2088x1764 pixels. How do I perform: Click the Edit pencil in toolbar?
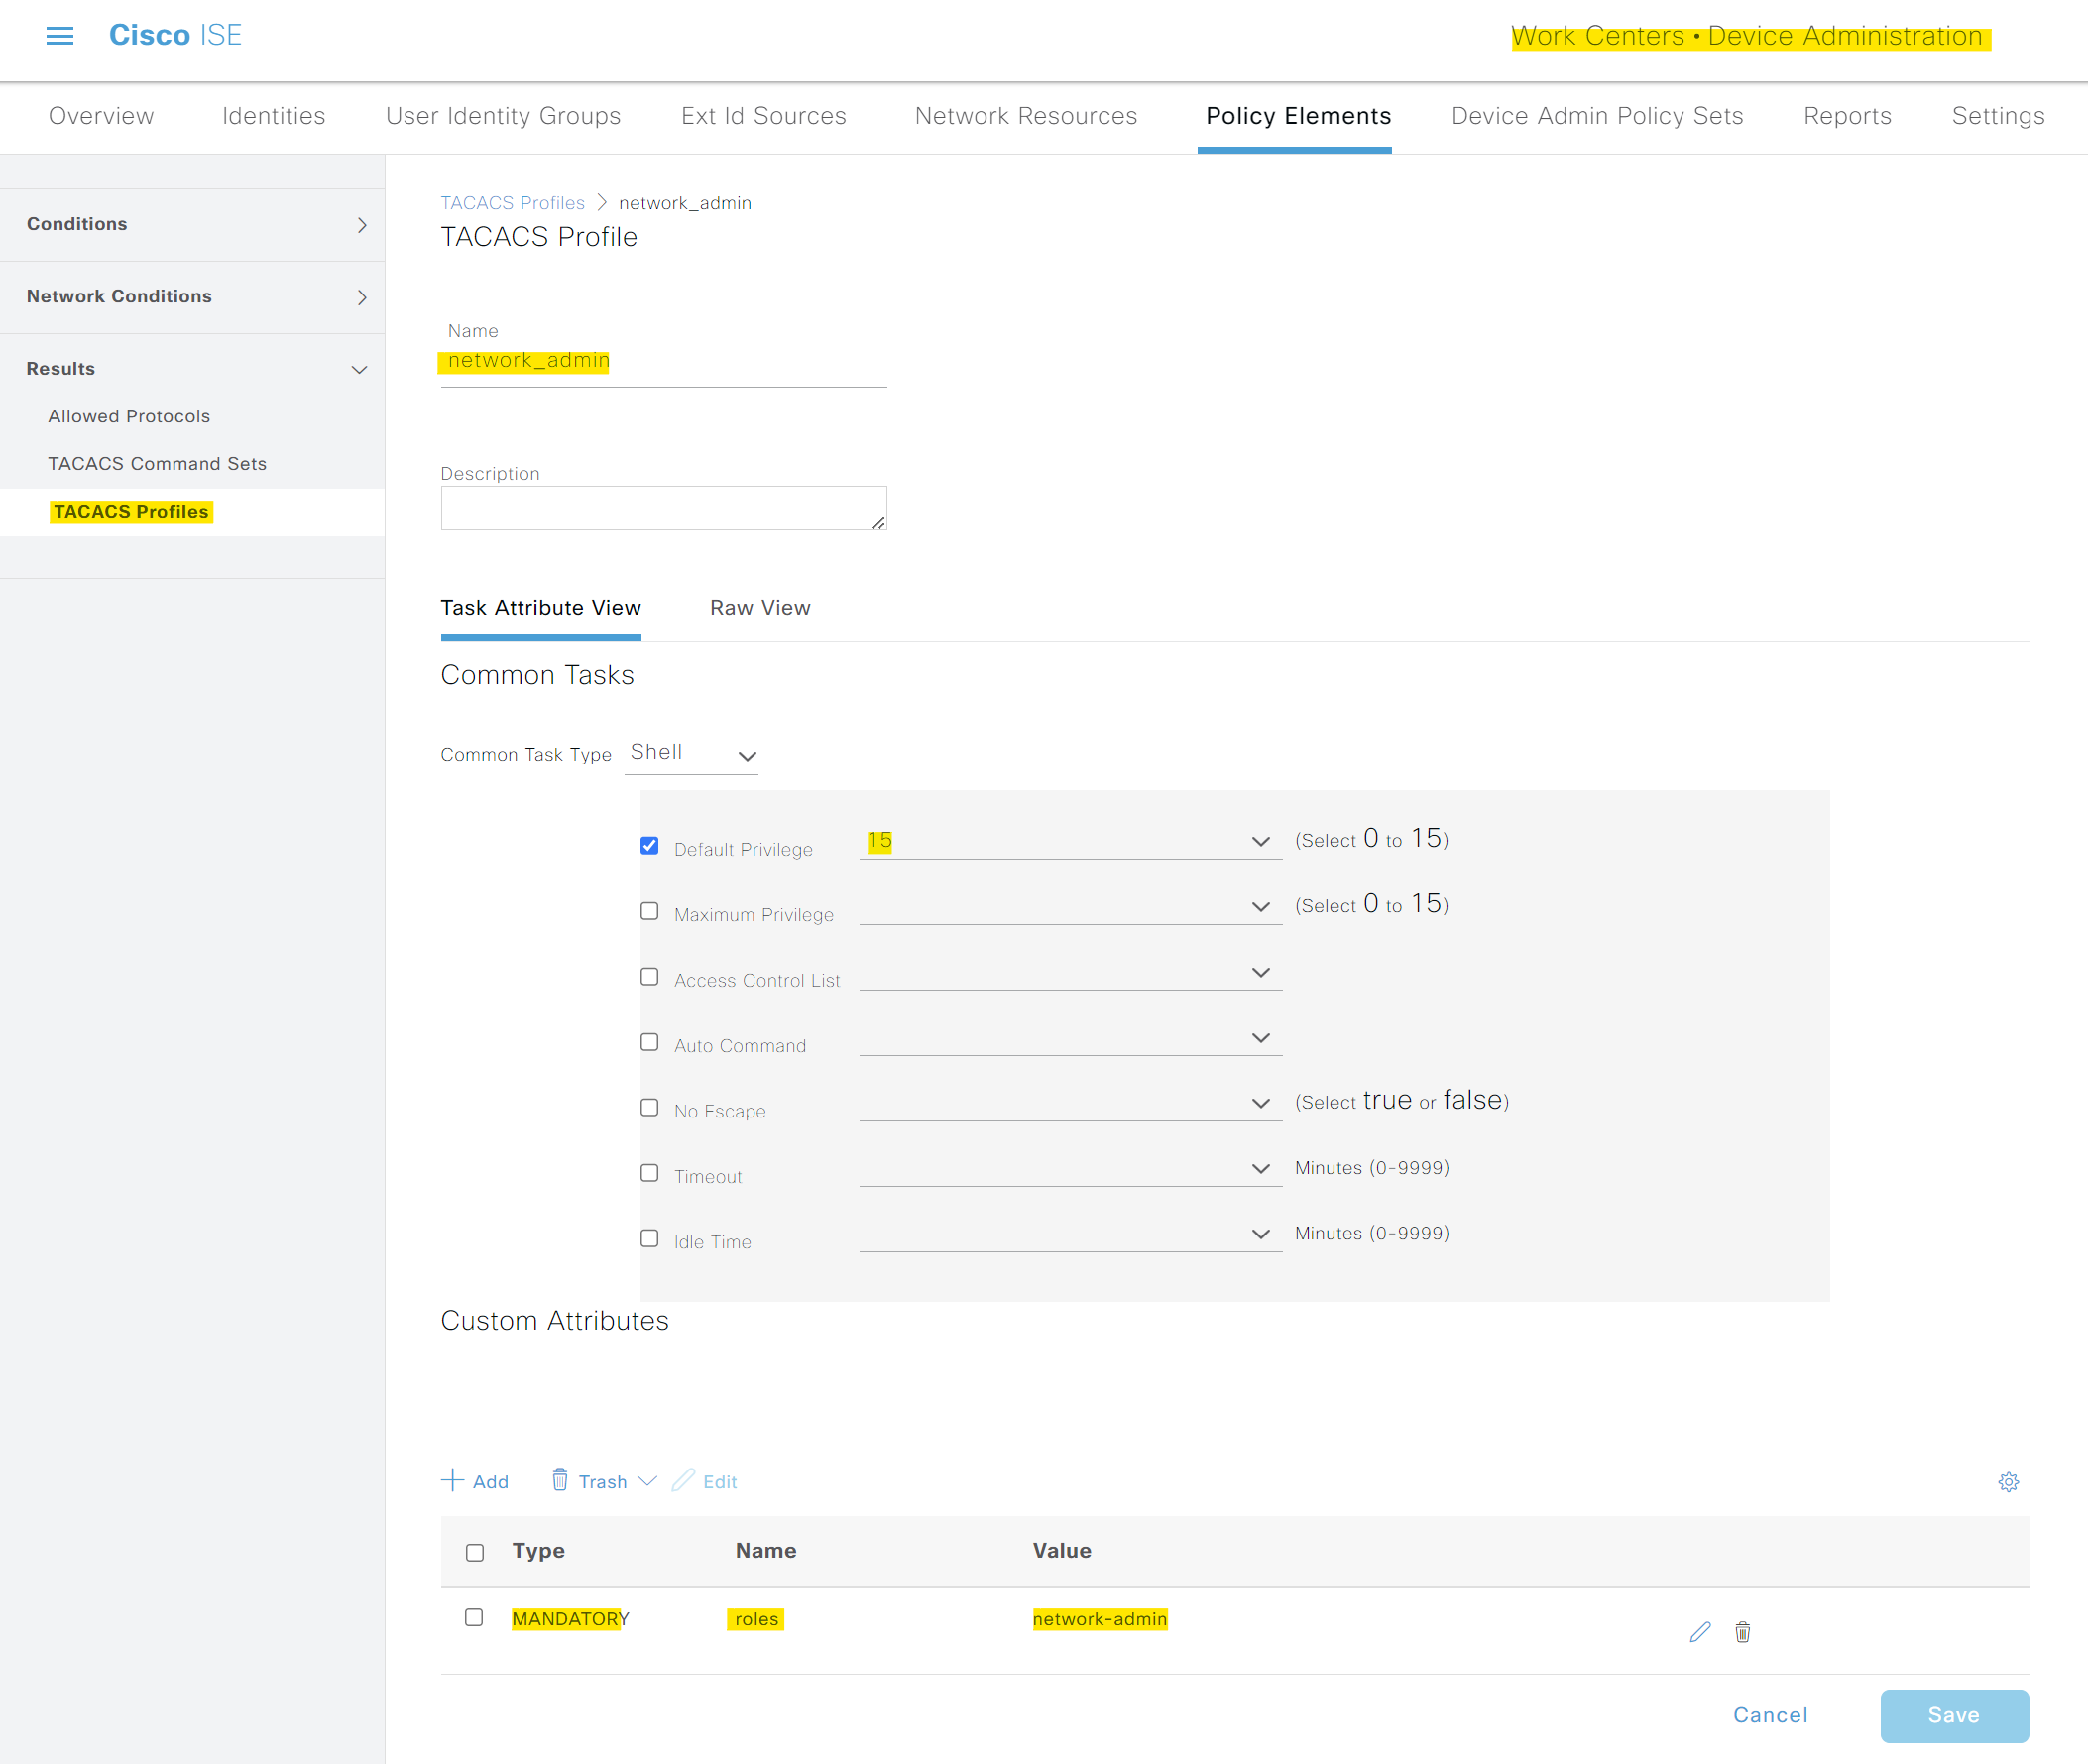(x=683, y=1480)
